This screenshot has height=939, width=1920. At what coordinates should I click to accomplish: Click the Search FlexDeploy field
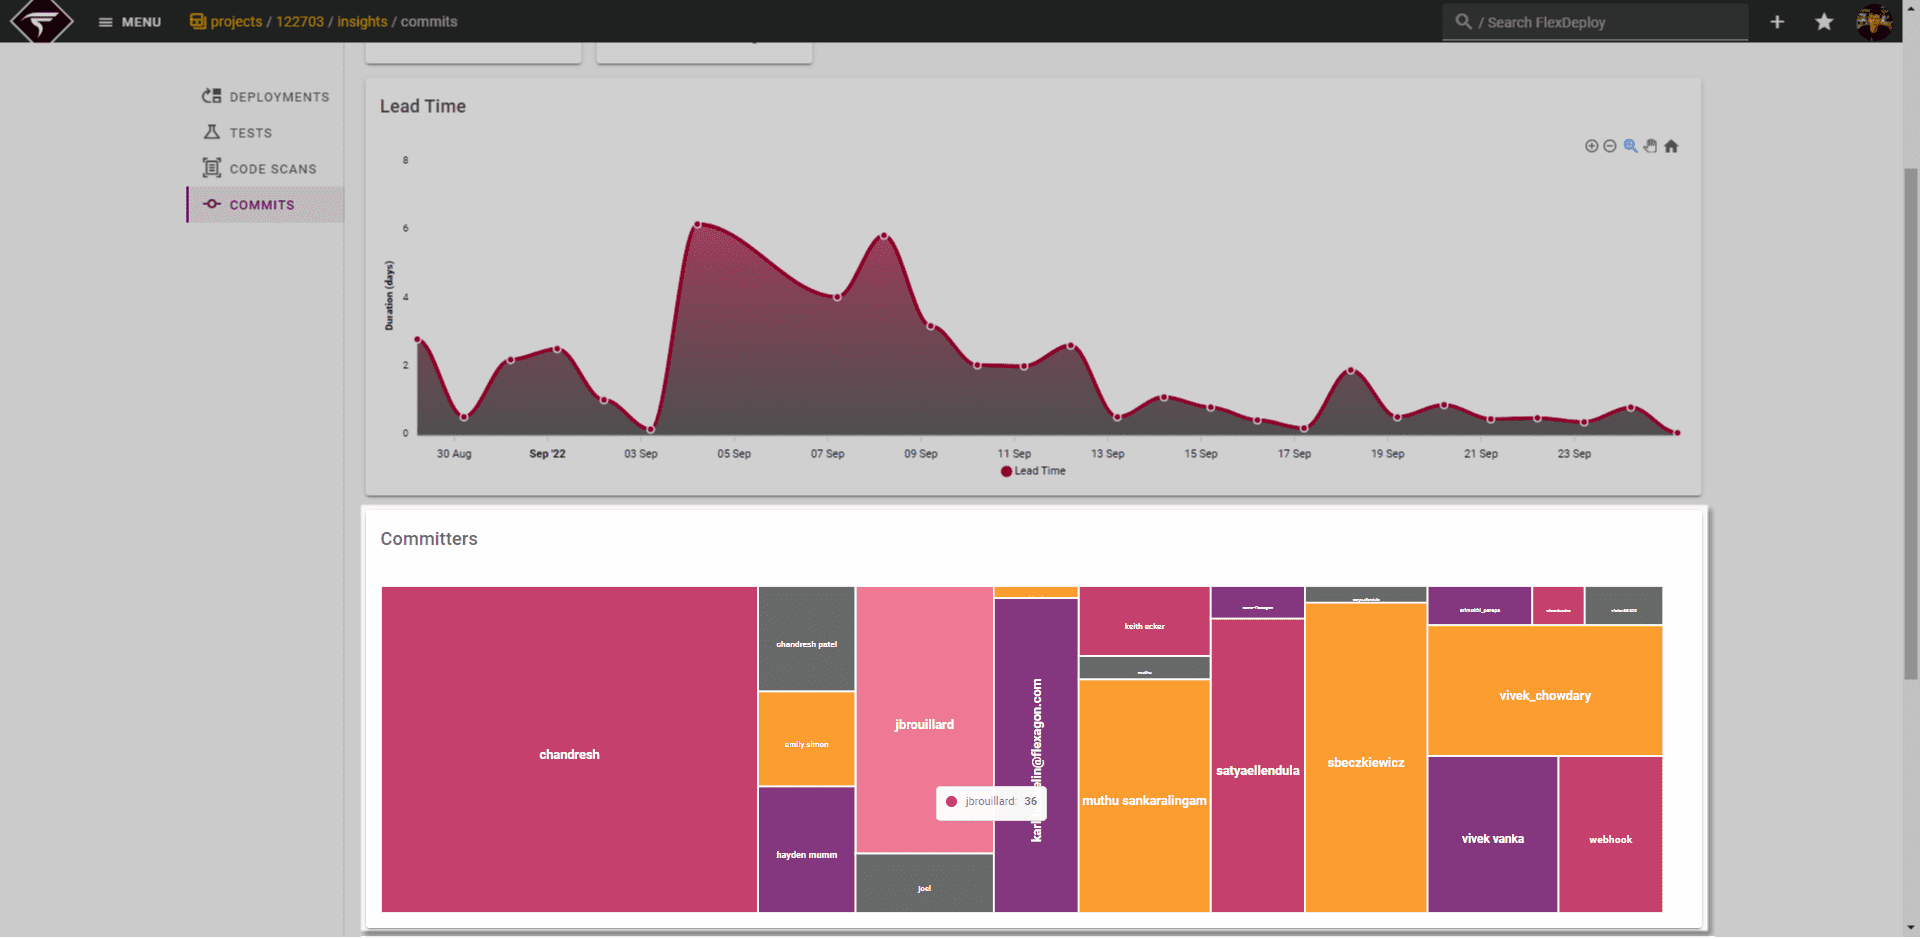[1595, 22]
